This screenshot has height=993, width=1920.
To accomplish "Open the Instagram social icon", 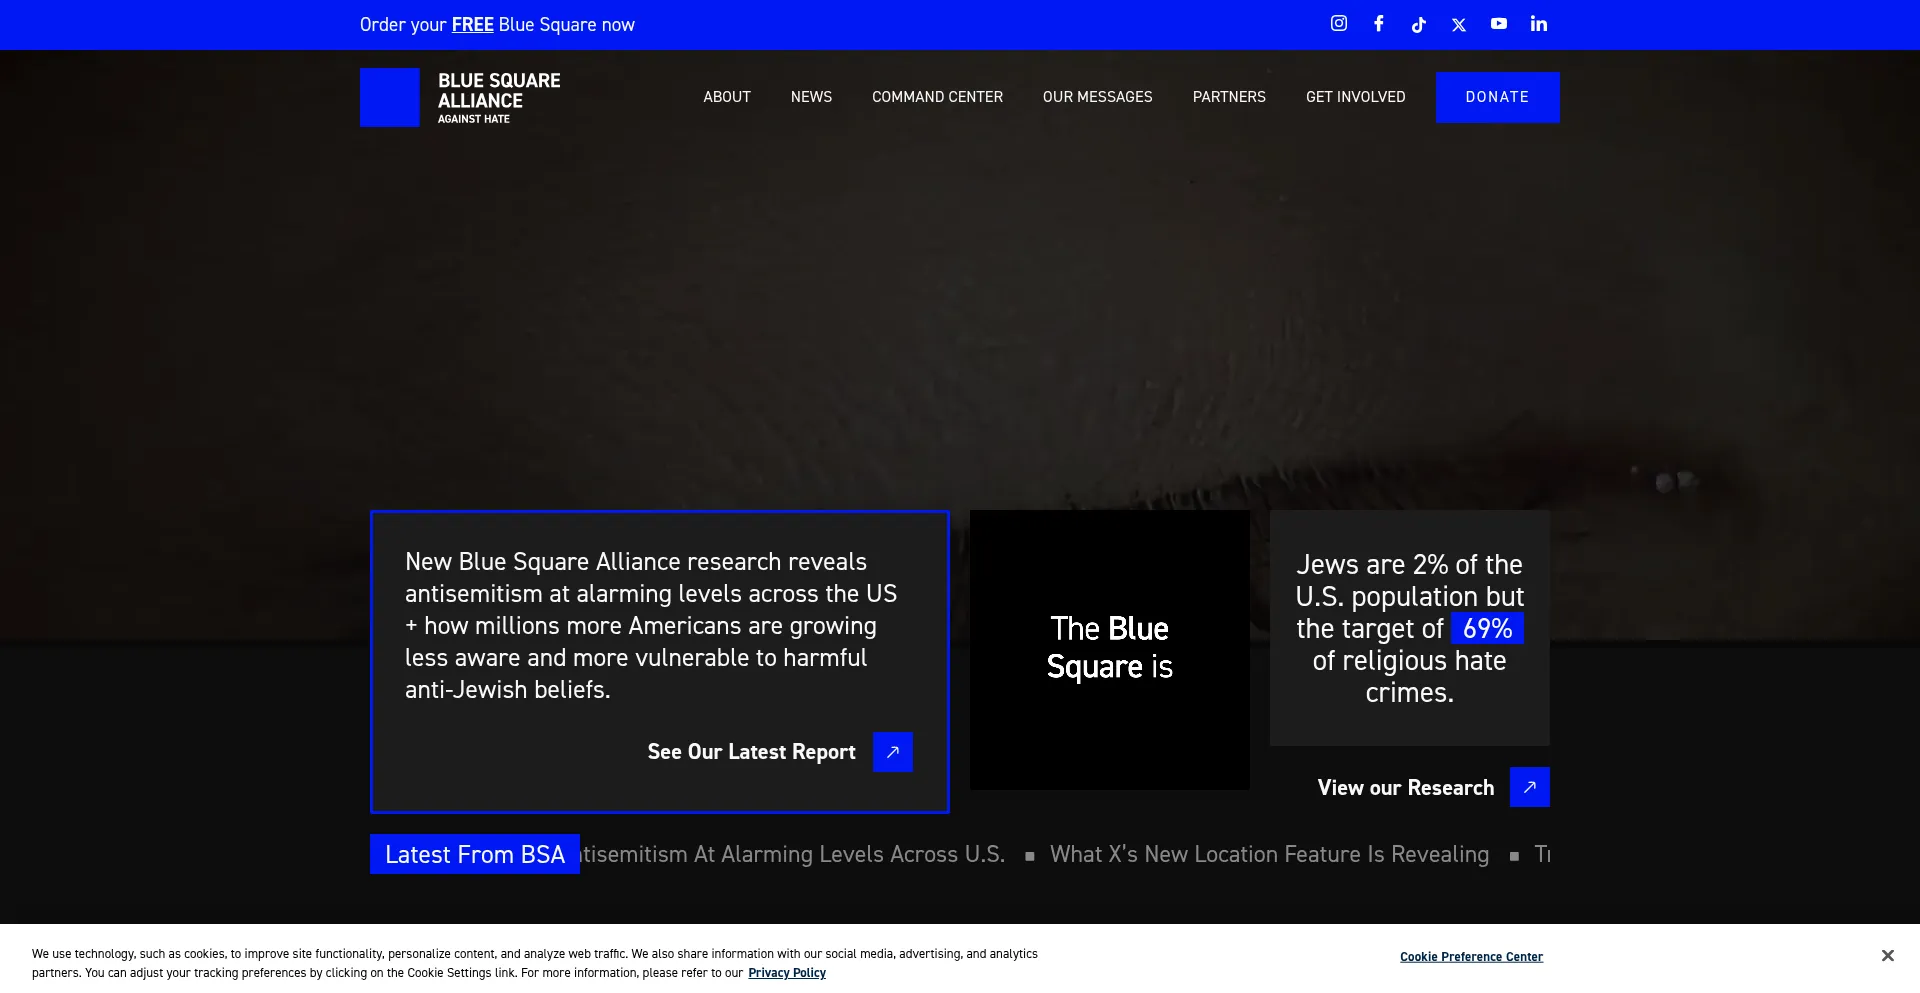I will tap(1338, 24).
